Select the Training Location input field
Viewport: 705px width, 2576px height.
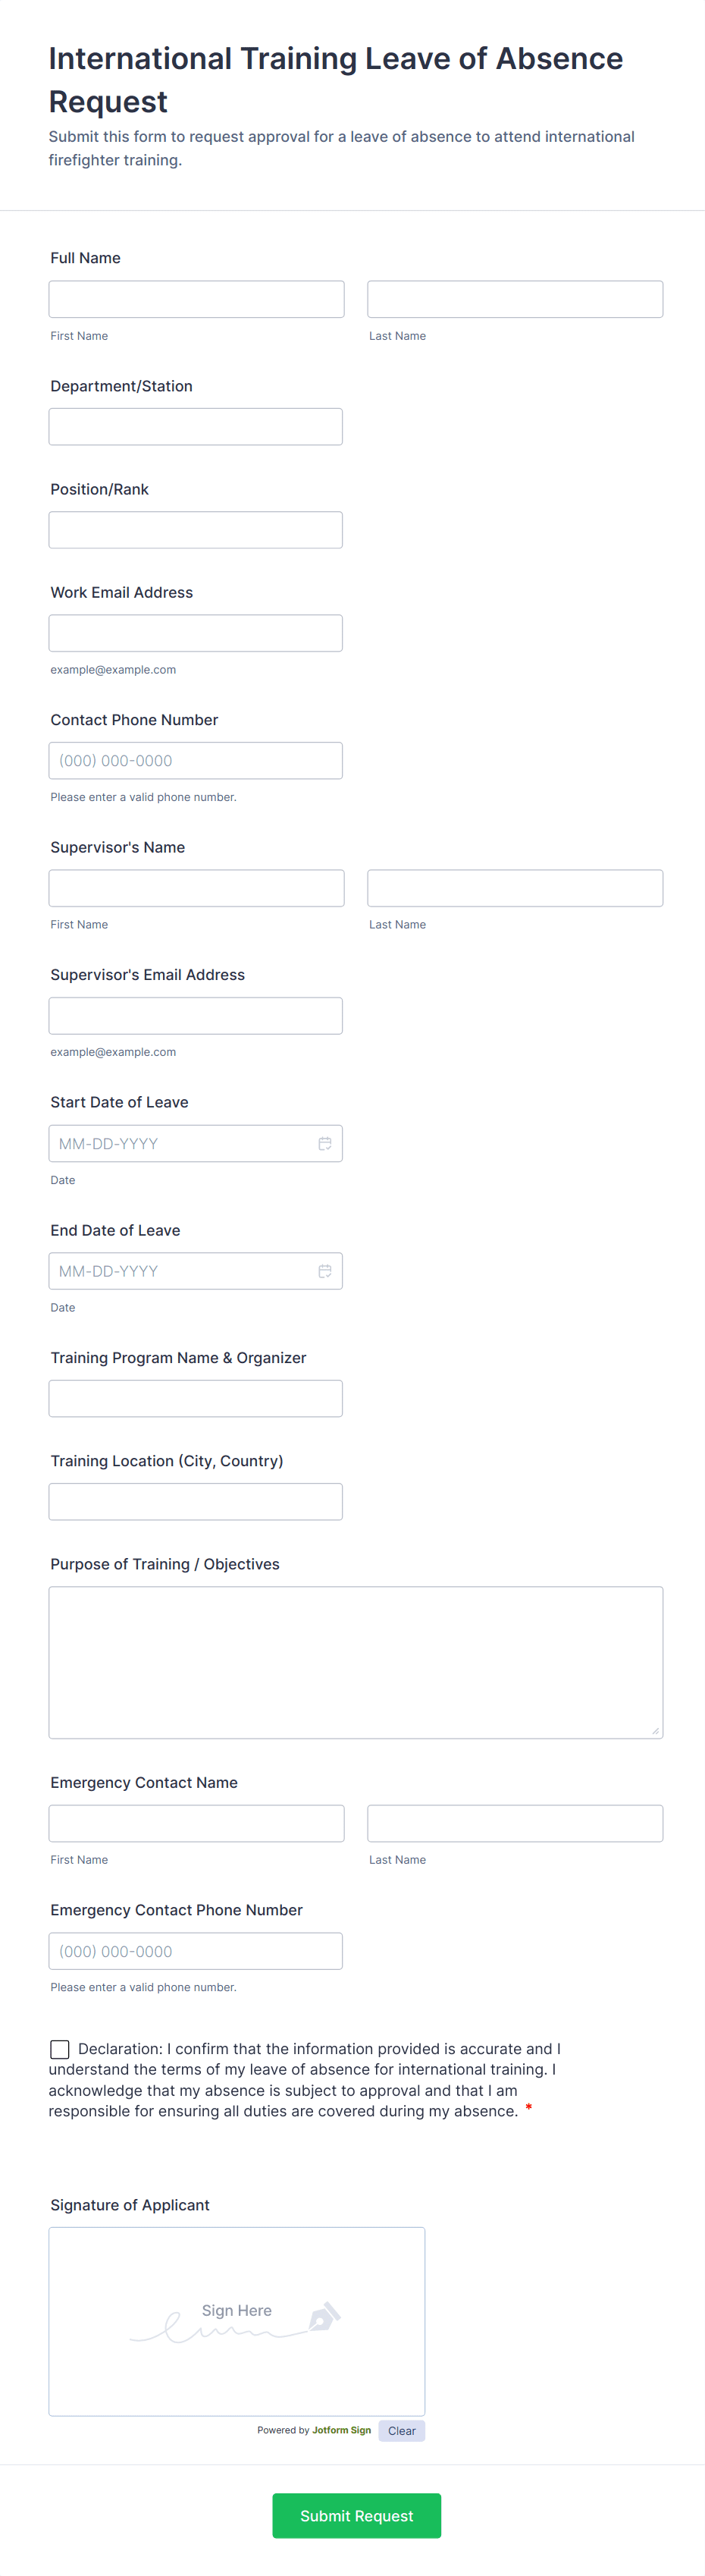(195, 1501)
